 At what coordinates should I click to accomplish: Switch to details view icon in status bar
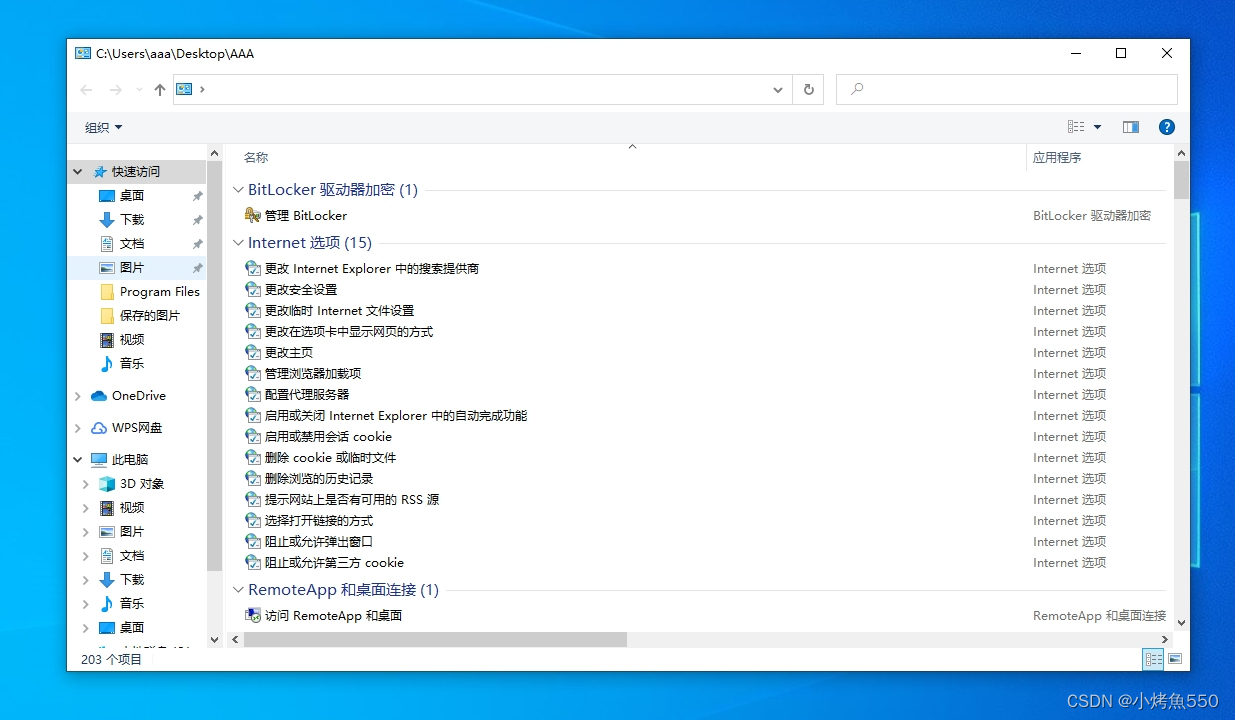click(x=1153, y=659)
